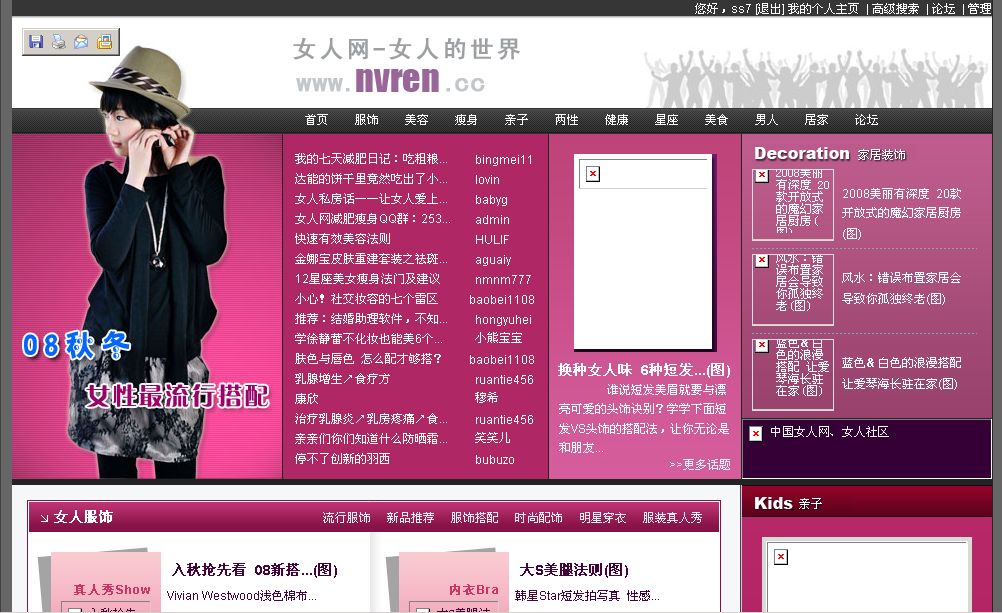Click the 08秋冬 fashion model banner
The height and width of the screenshot is (613, 1002).
click(x=147, y=306)
